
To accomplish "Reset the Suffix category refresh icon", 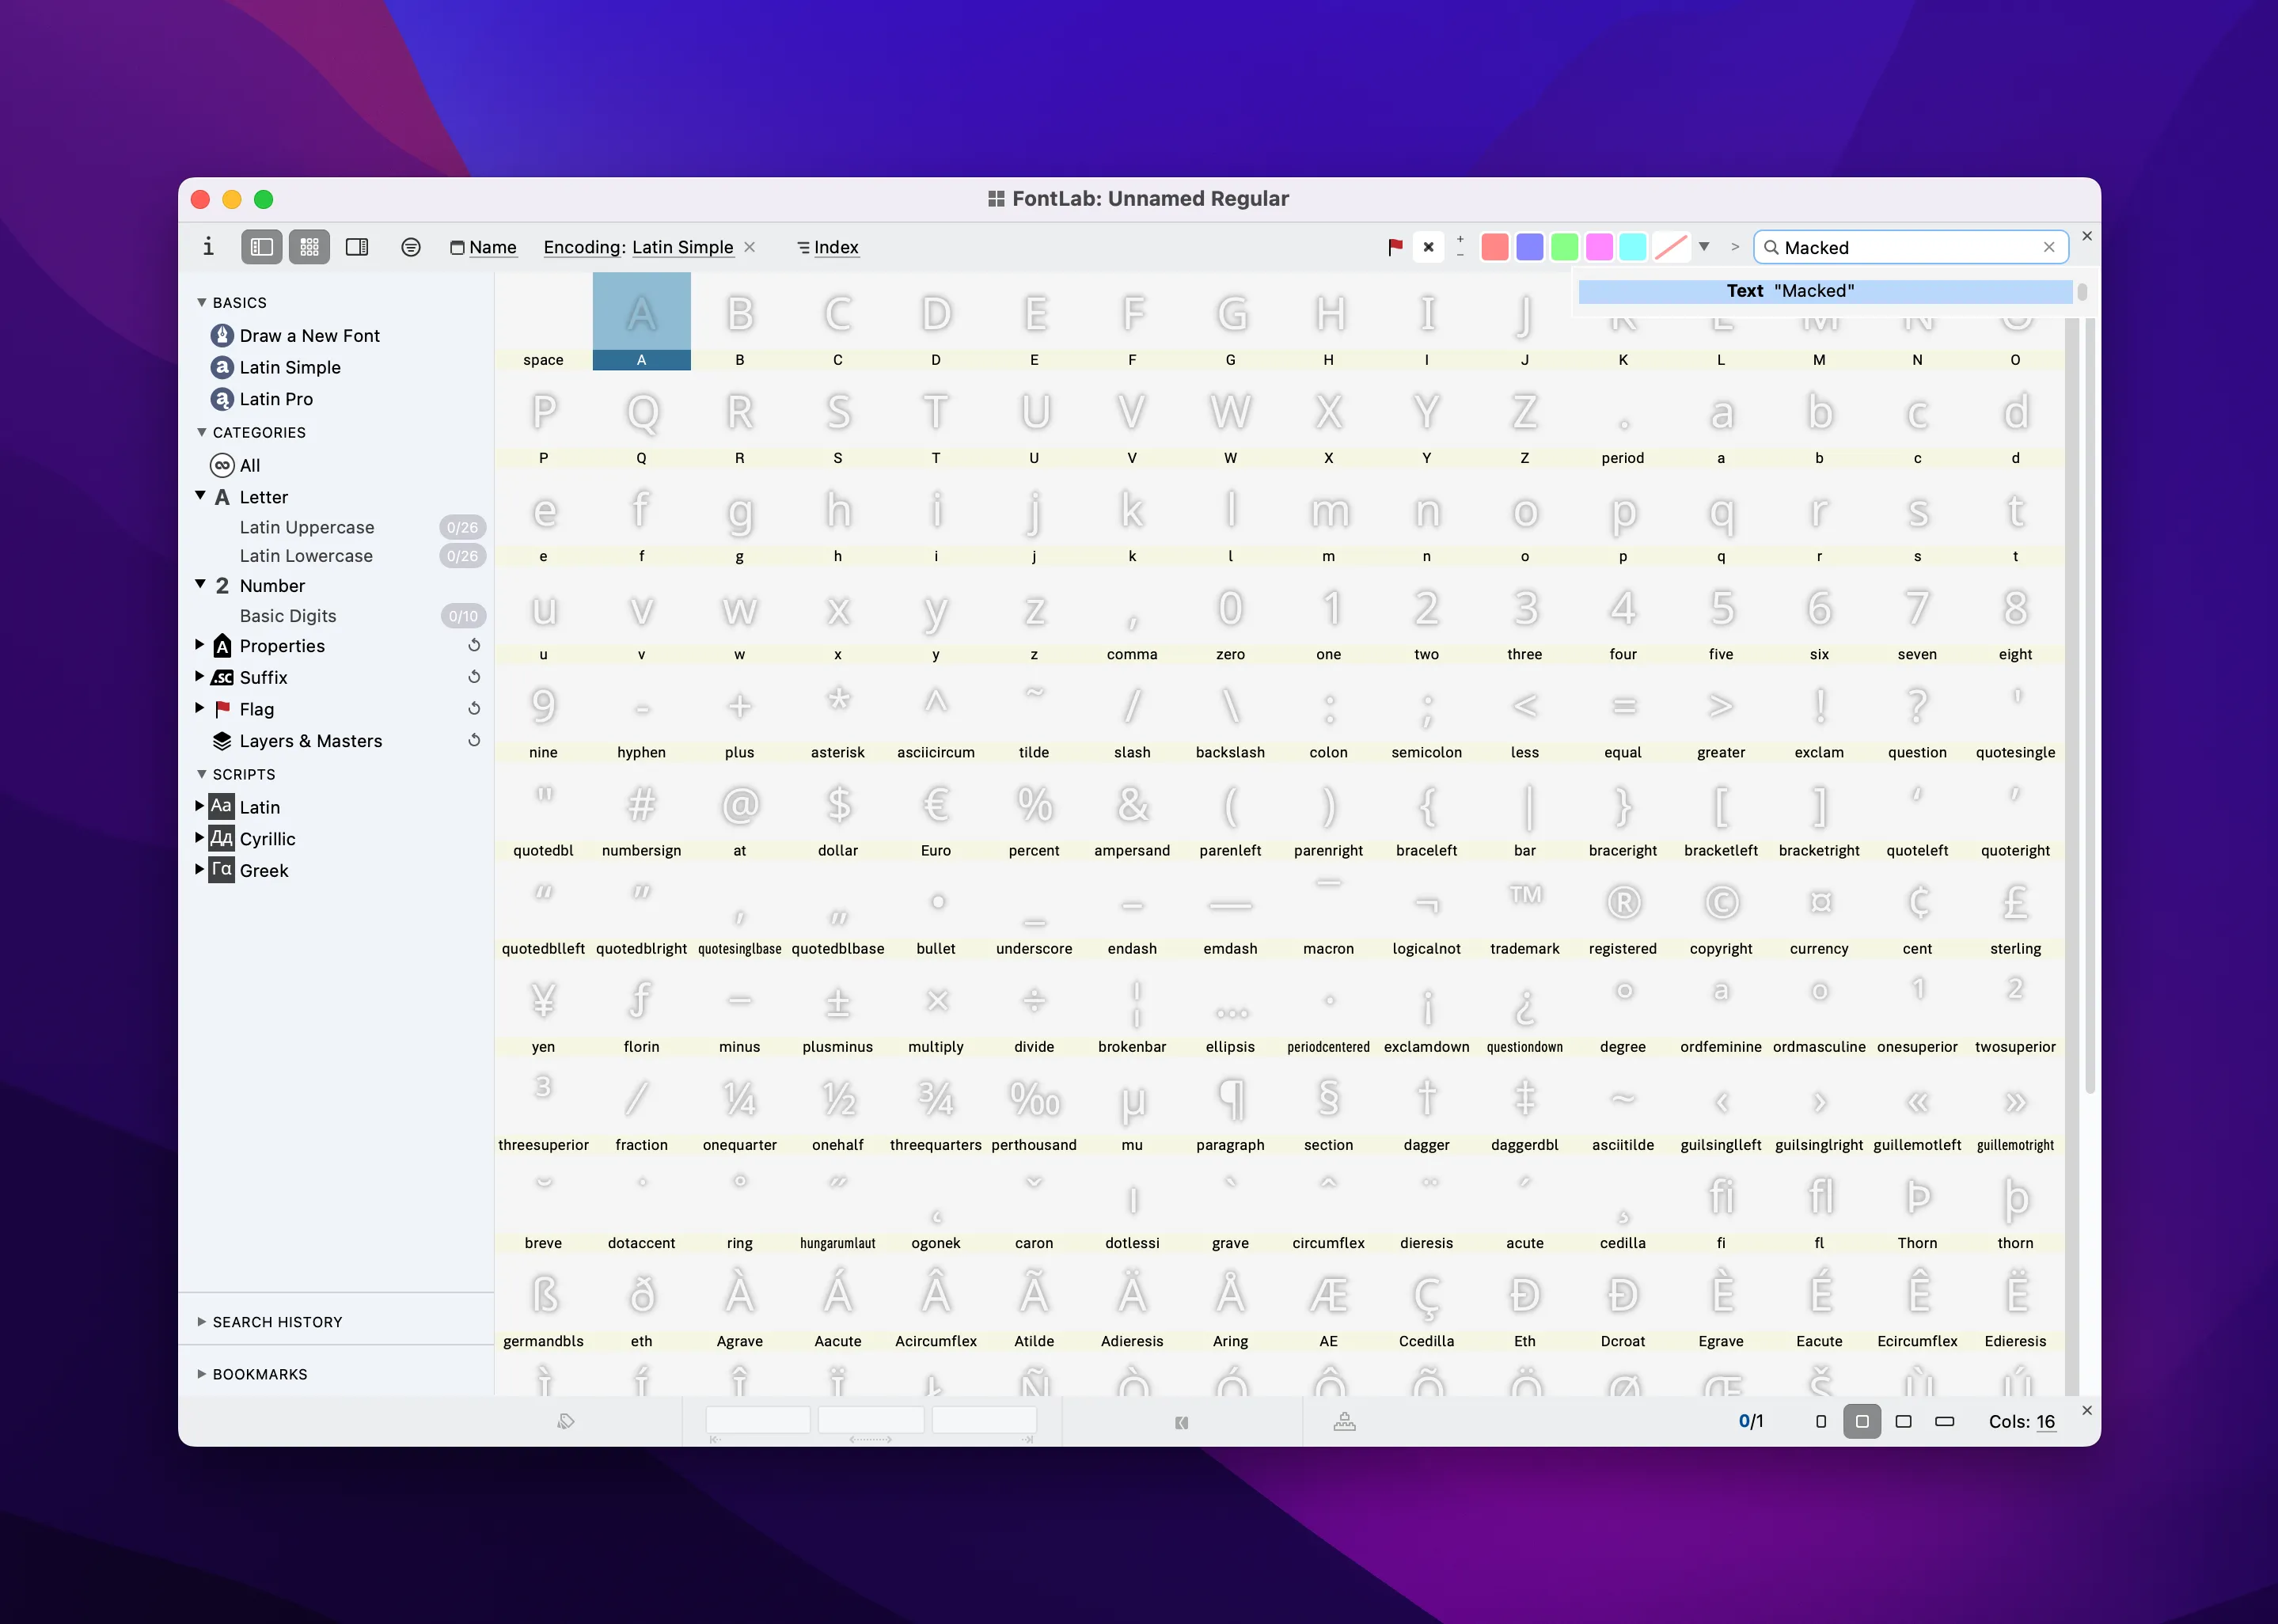I will (x=474, y=677).
